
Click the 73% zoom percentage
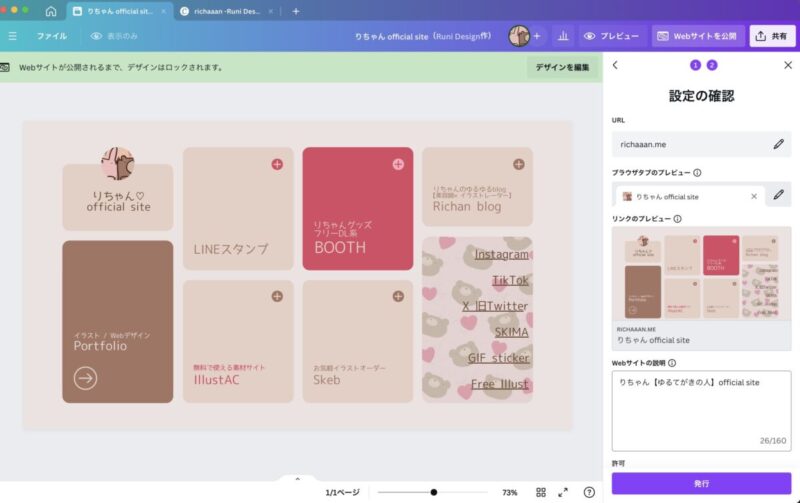pos(509,493)
